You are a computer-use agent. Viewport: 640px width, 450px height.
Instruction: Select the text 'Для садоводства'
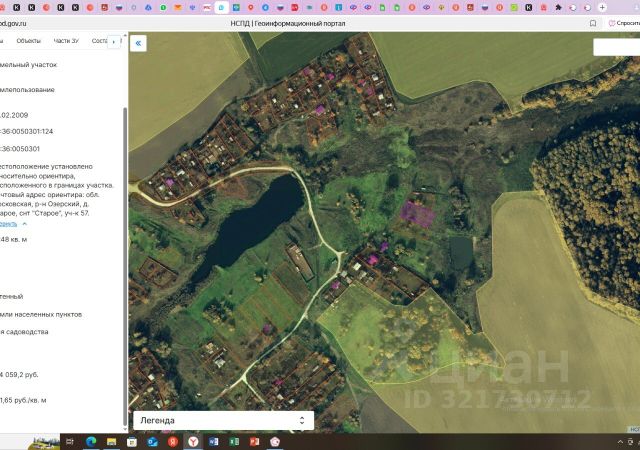24,332
